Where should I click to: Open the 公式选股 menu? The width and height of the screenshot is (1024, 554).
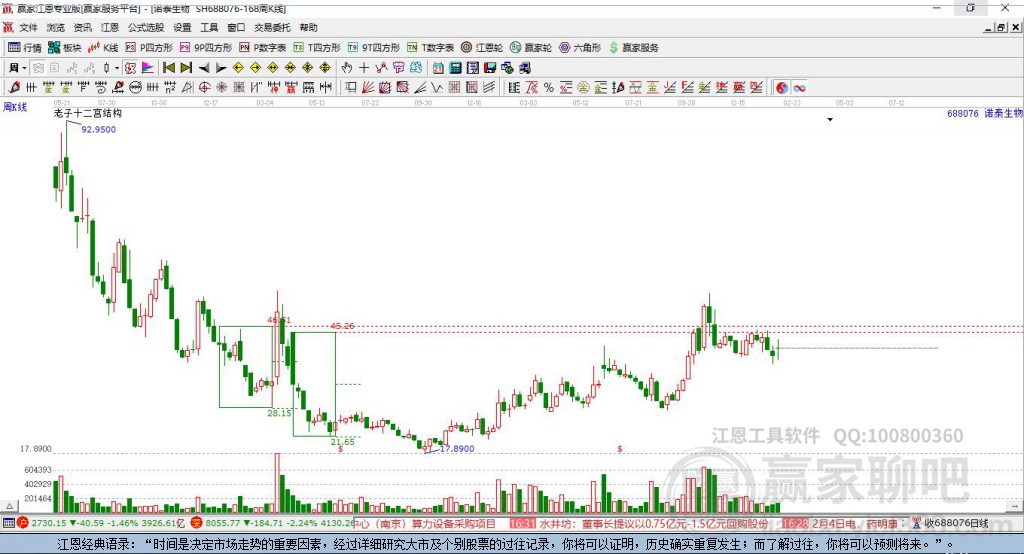[146, 27]
